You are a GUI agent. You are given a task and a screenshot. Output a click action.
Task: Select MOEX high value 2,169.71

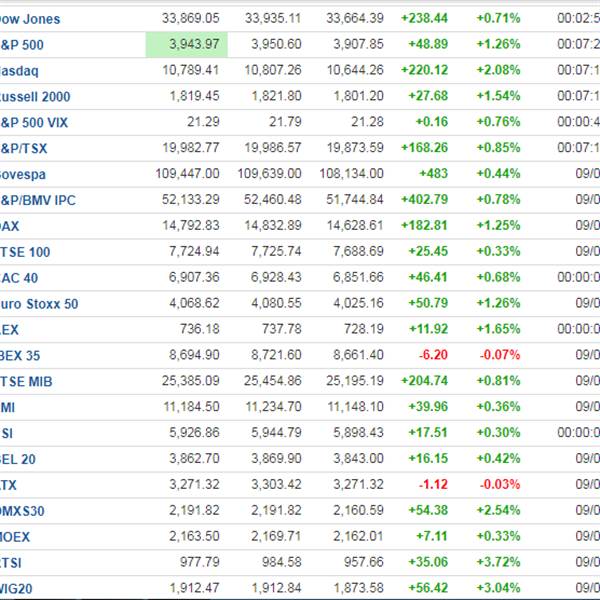[x=276, y=536]
